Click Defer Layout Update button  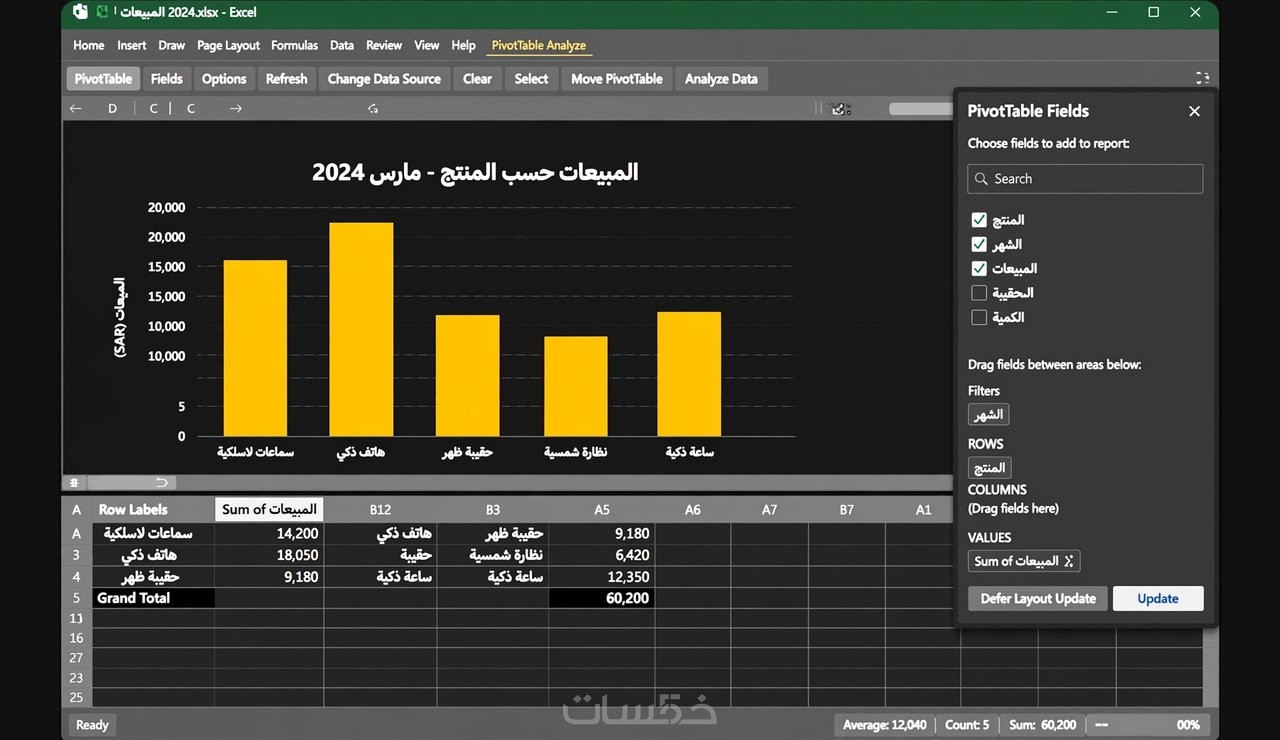pos(1038,599)
